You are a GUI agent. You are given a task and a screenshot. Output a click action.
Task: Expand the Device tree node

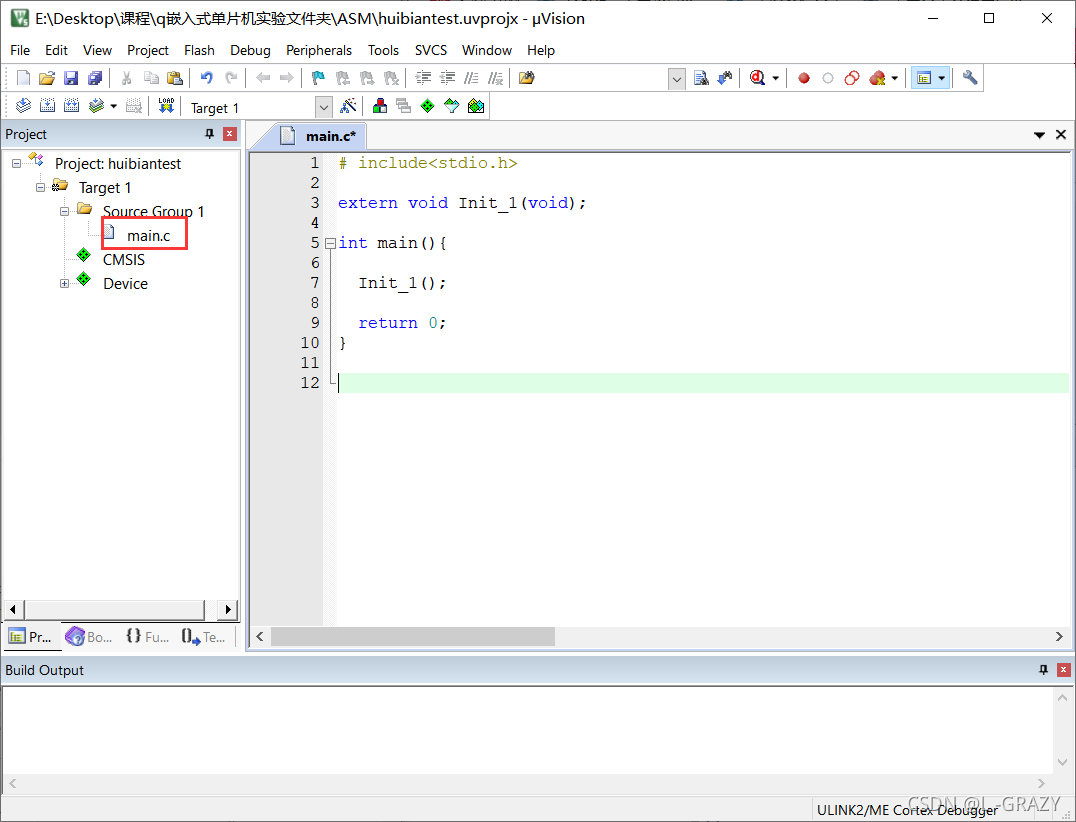click(65, 283)
